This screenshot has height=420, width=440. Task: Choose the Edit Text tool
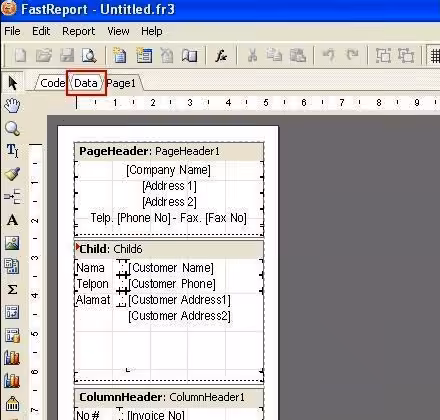12,151
